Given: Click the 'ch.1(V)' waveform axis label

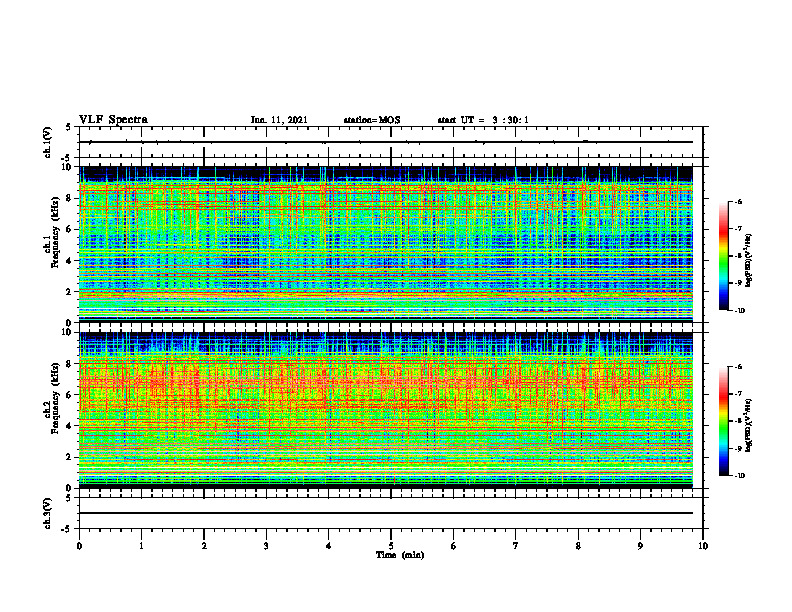Looking at the screenshot, I should (48, 142).
